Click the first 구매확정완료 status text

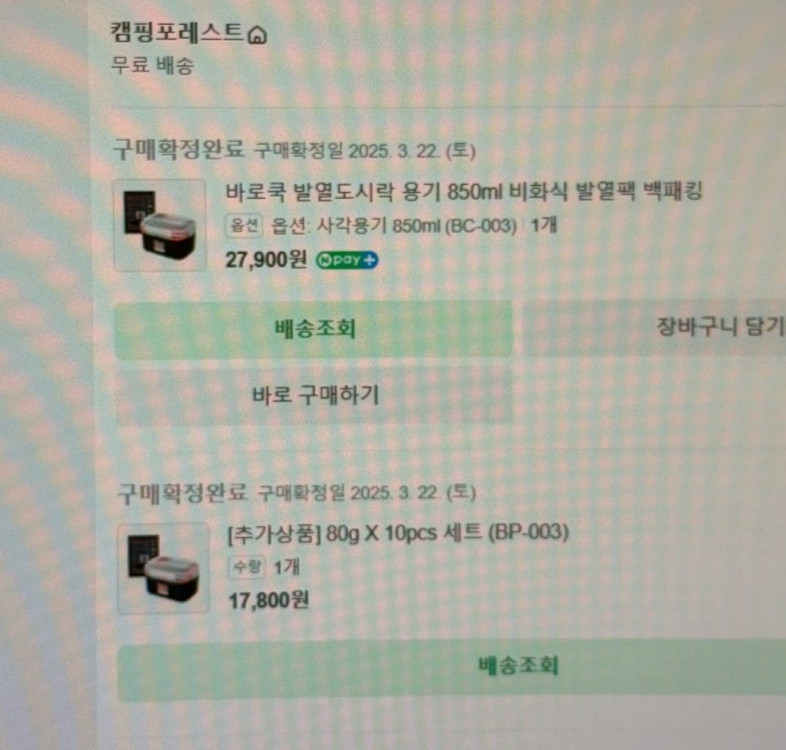click(179, 149)
